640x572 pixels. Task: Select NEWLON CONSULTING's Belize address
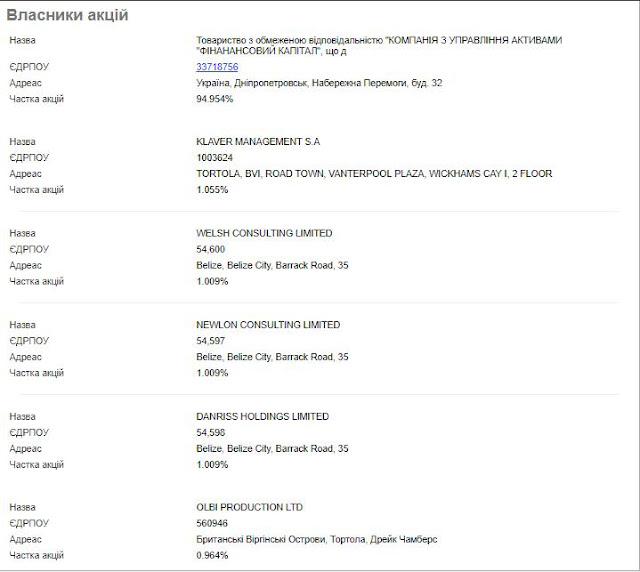(x=272, y=357)
